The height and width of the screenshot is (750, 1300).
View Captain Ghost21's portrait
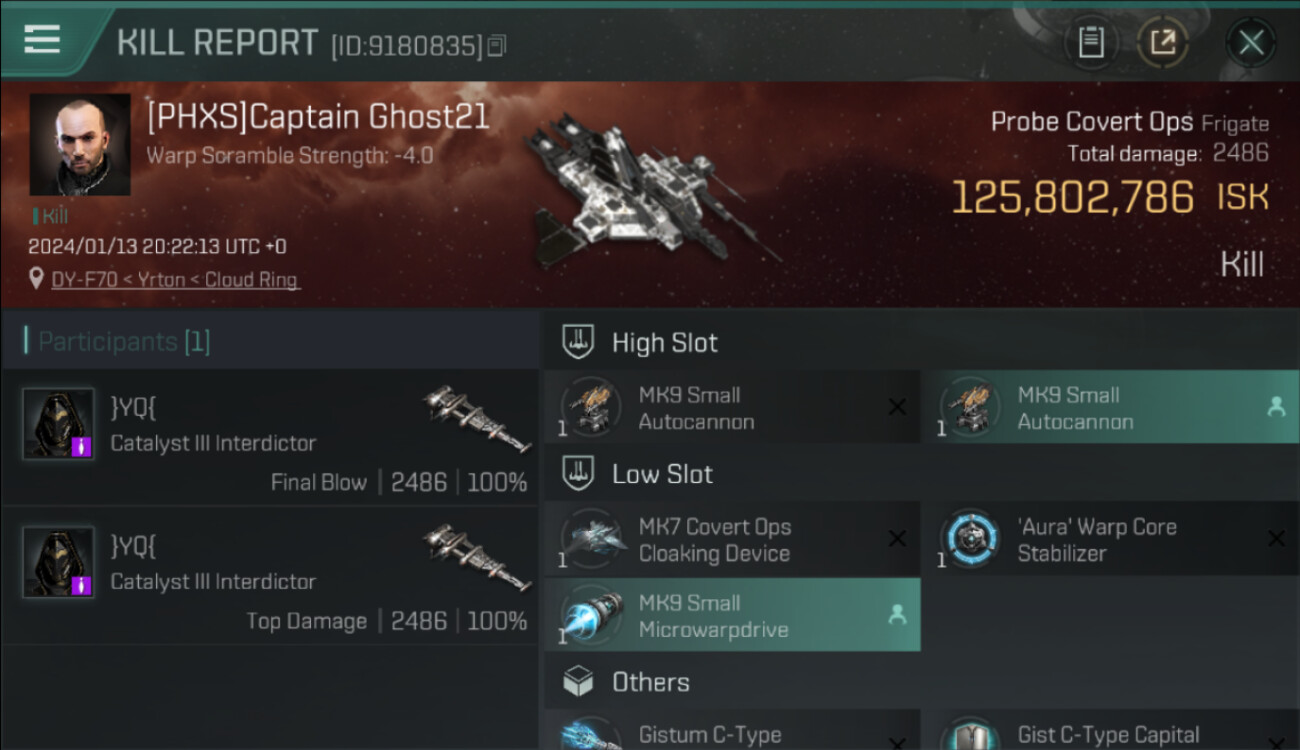80,145
